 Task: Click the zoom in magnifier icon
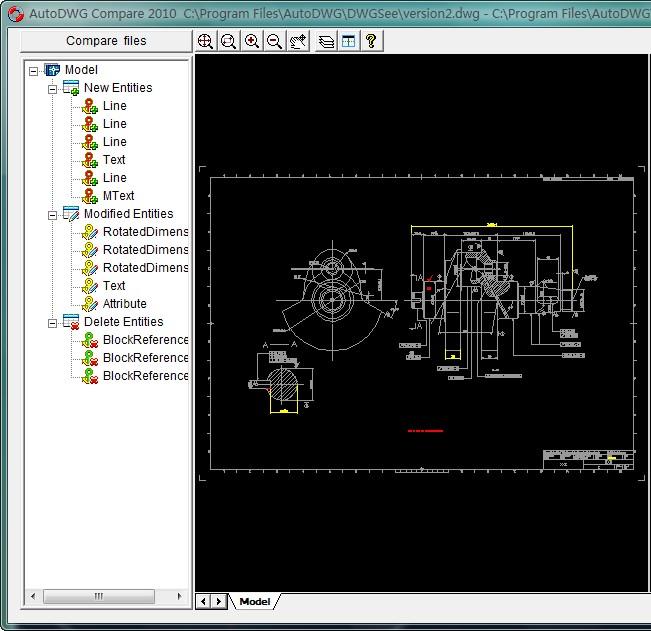pos(251,41)
